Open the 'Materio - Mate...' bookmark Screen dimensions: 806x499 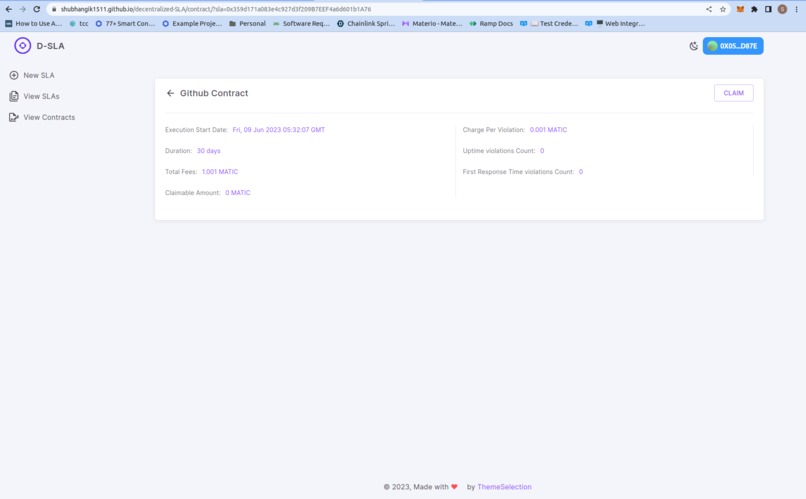432,24
